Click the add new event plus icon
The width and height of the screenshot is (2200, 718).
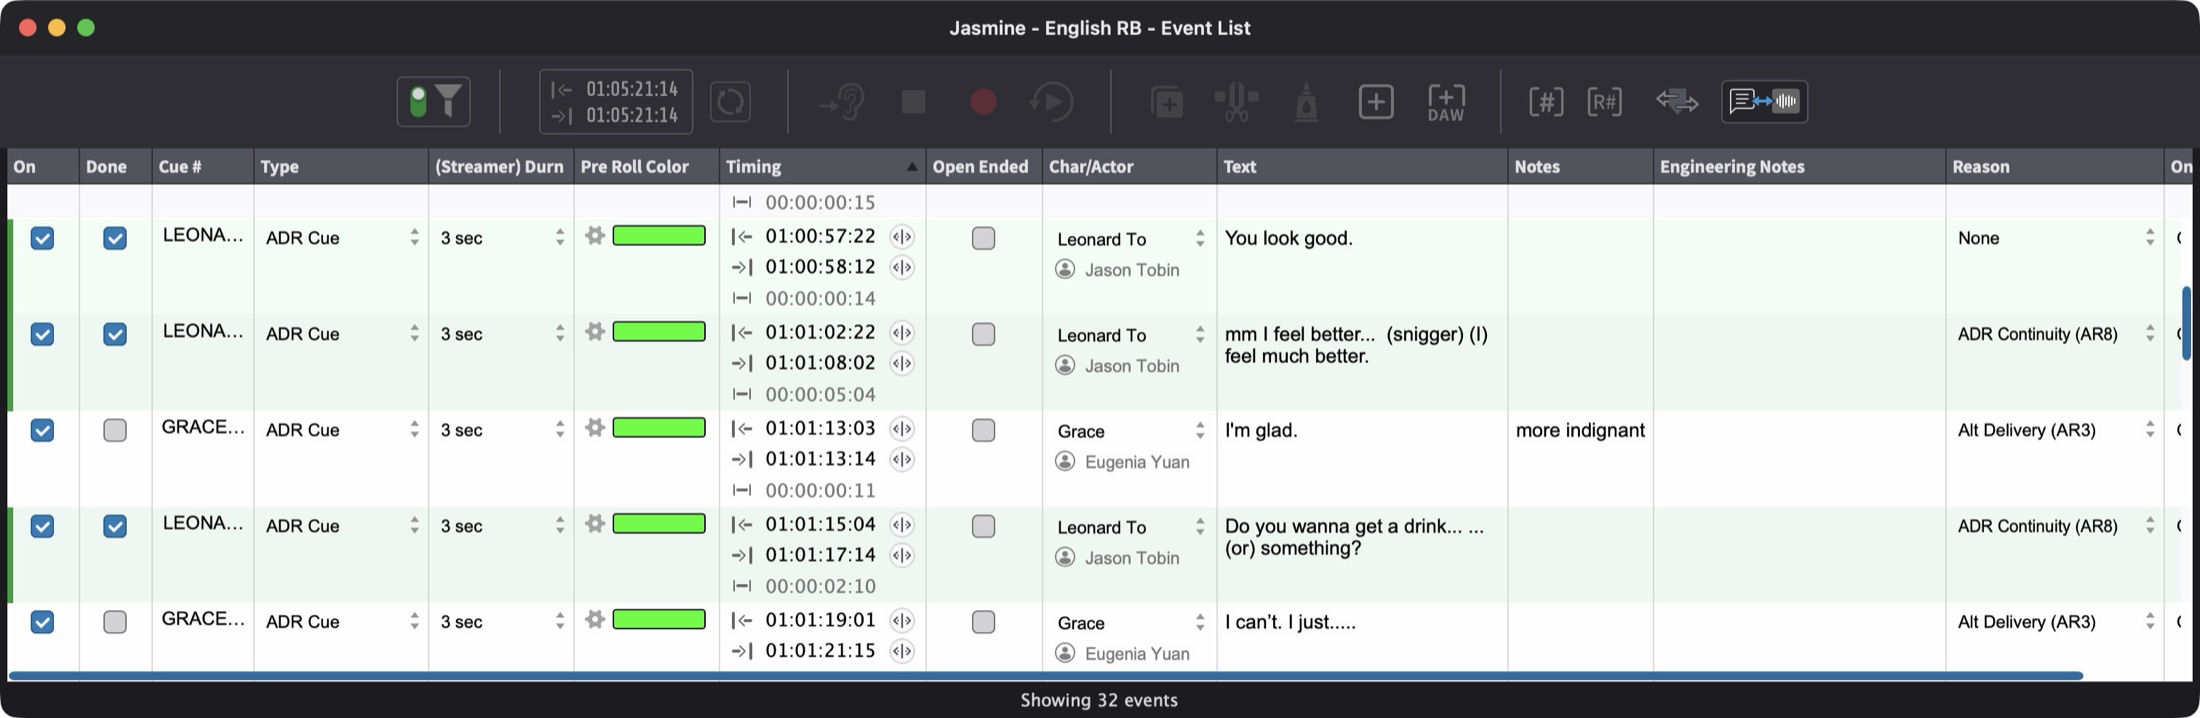pyautogui.click(x=1376, y=101)
